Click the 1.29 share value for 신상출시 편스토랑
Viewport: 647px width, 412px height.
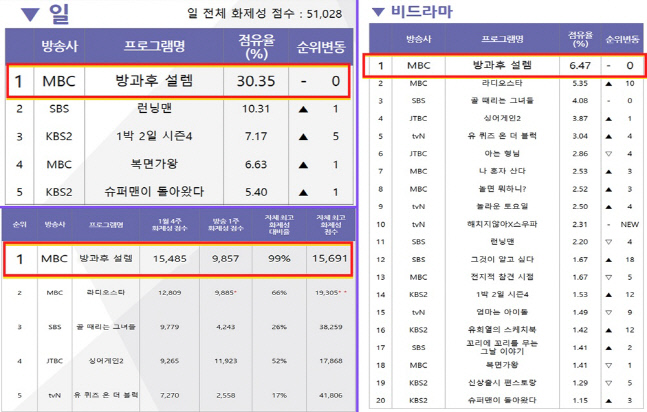580,383
